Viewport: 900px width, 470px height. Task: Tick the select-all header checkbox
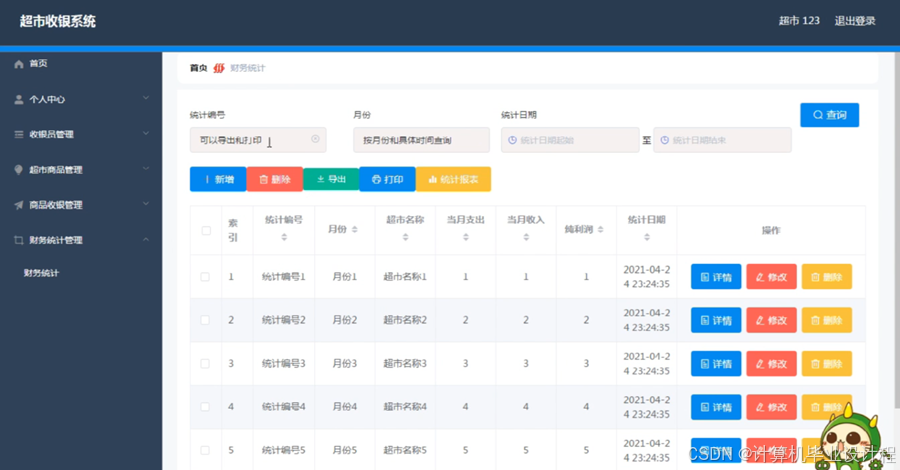pyautogui.click(x=206, y=231)
